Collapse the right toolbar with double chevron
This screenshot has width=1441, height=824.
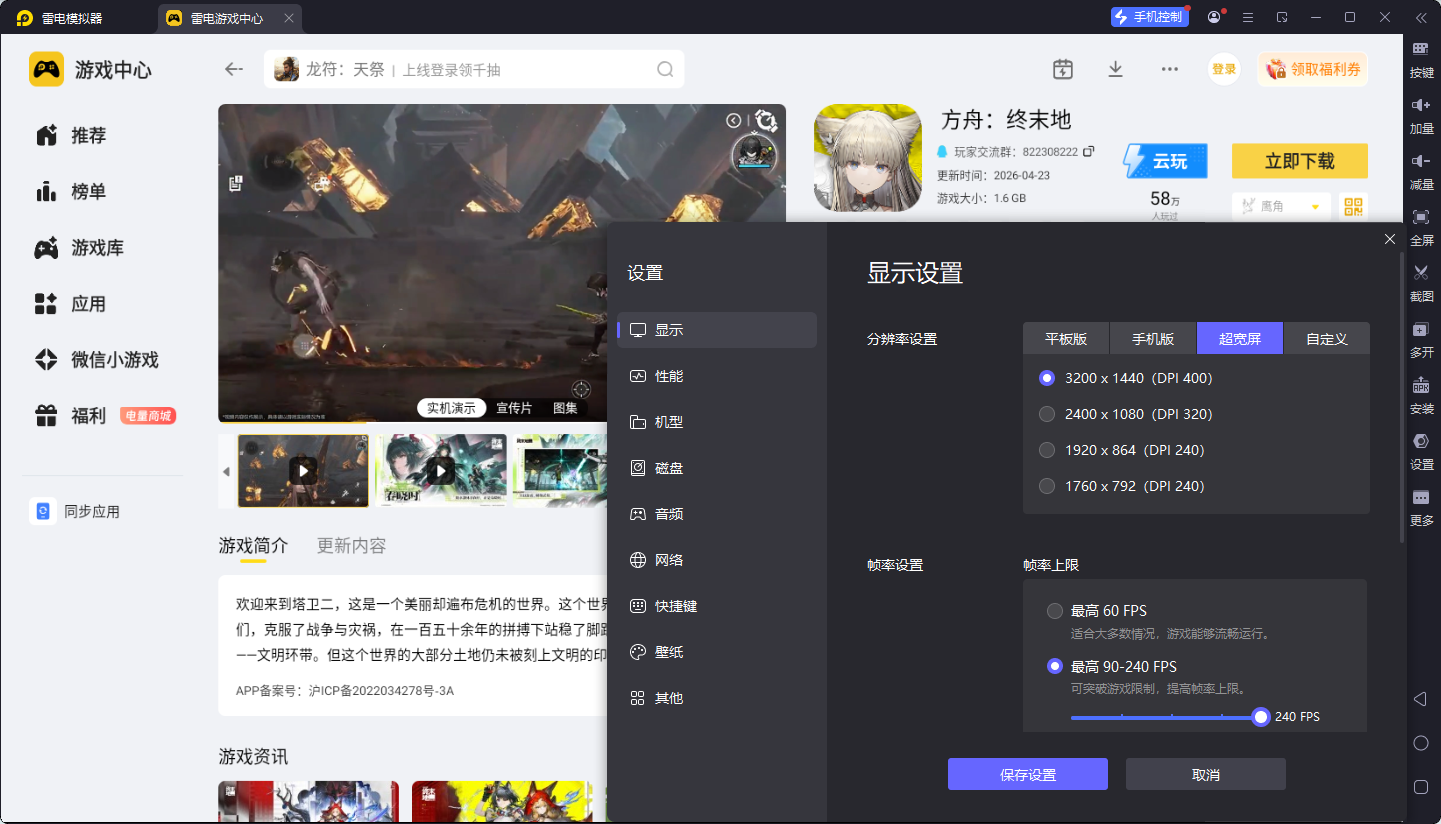(x=1421, y=17)
